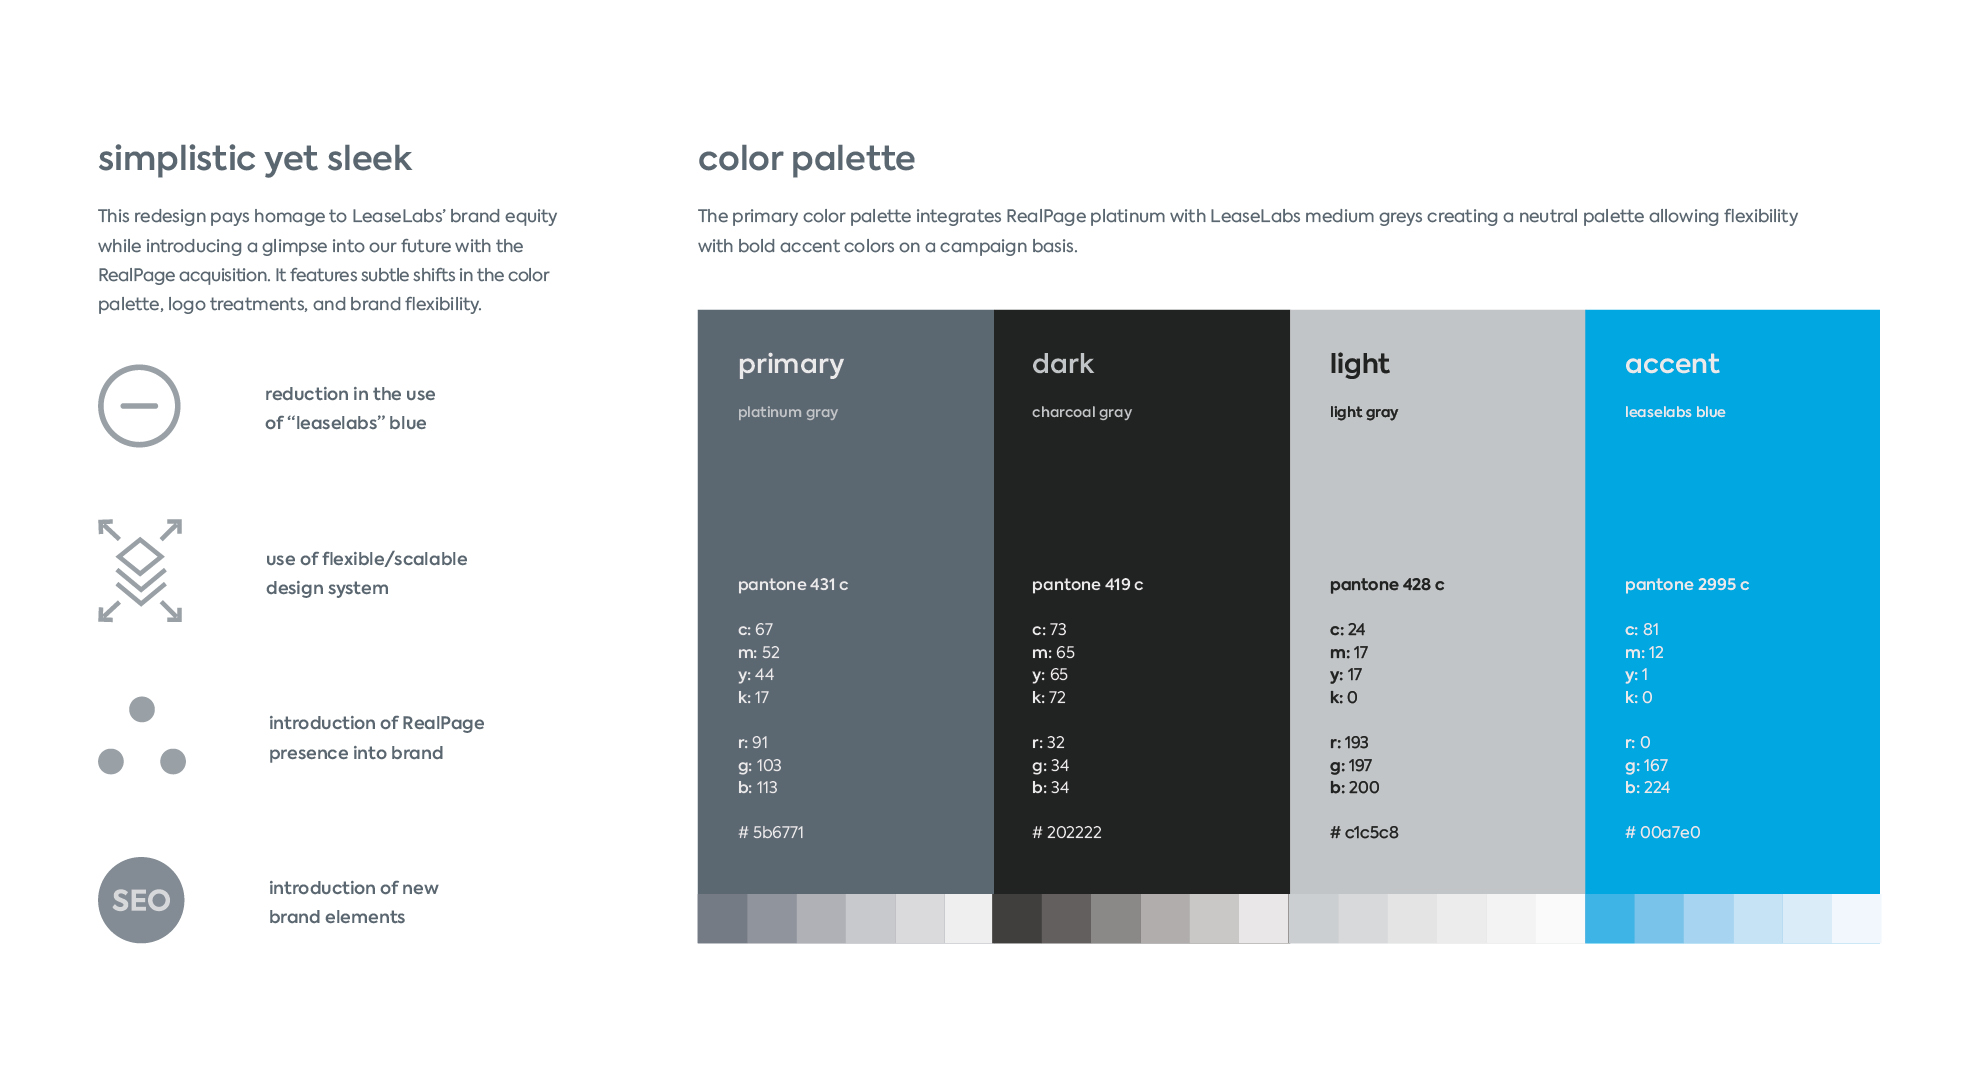Image resolution: width=1980 pixels, height=1080 pixels.
Task: Pick the lightest tint swatch below the accent column
Action: tap(1856, 919)
